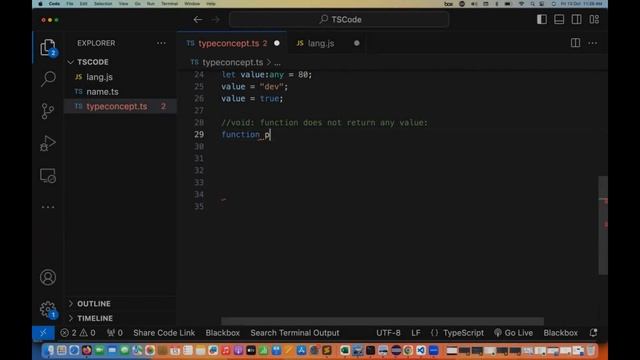Open the Explorer view in activity bar
The height and width of the screenshot is (360, 640).
pos(48,47)
